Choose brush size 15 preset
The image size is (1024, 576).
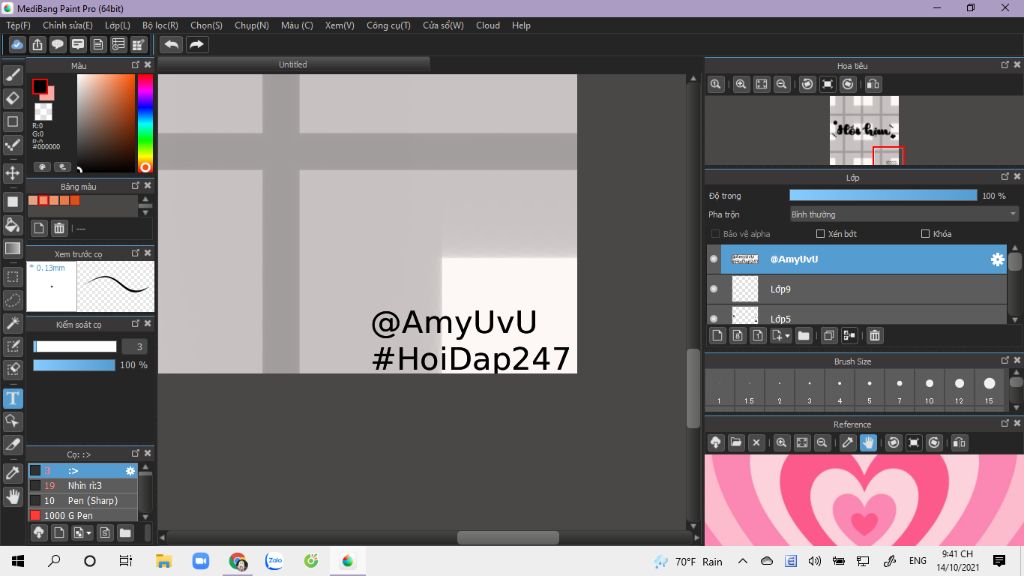tap(989, 389)
